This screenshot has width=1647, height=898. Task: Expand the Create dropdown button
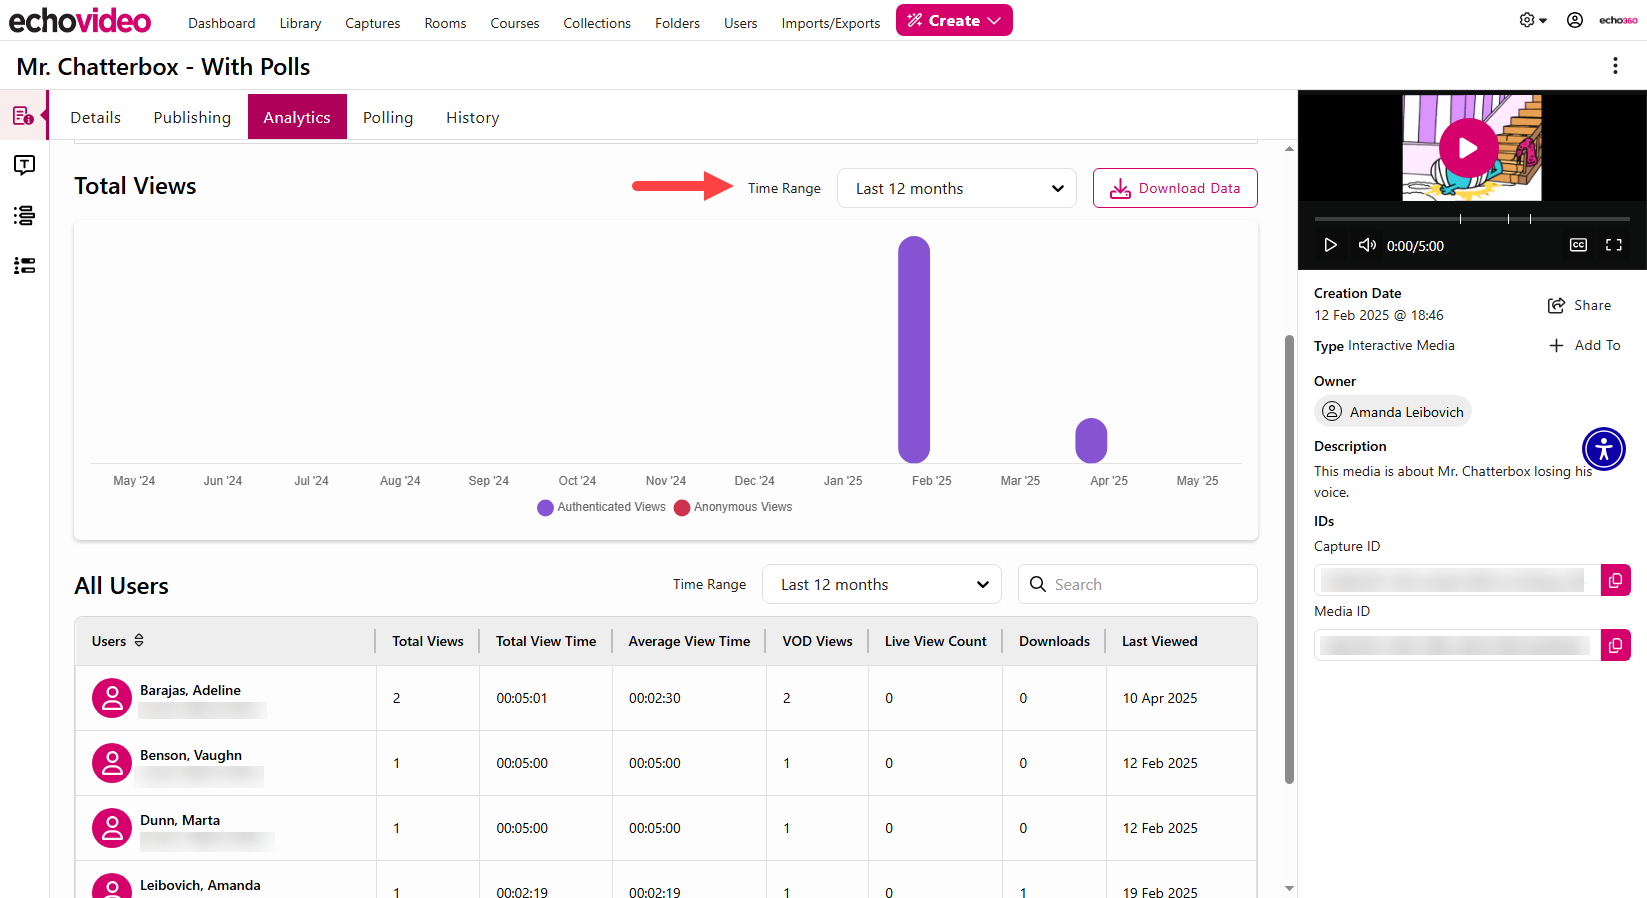(x=954, y=20)
